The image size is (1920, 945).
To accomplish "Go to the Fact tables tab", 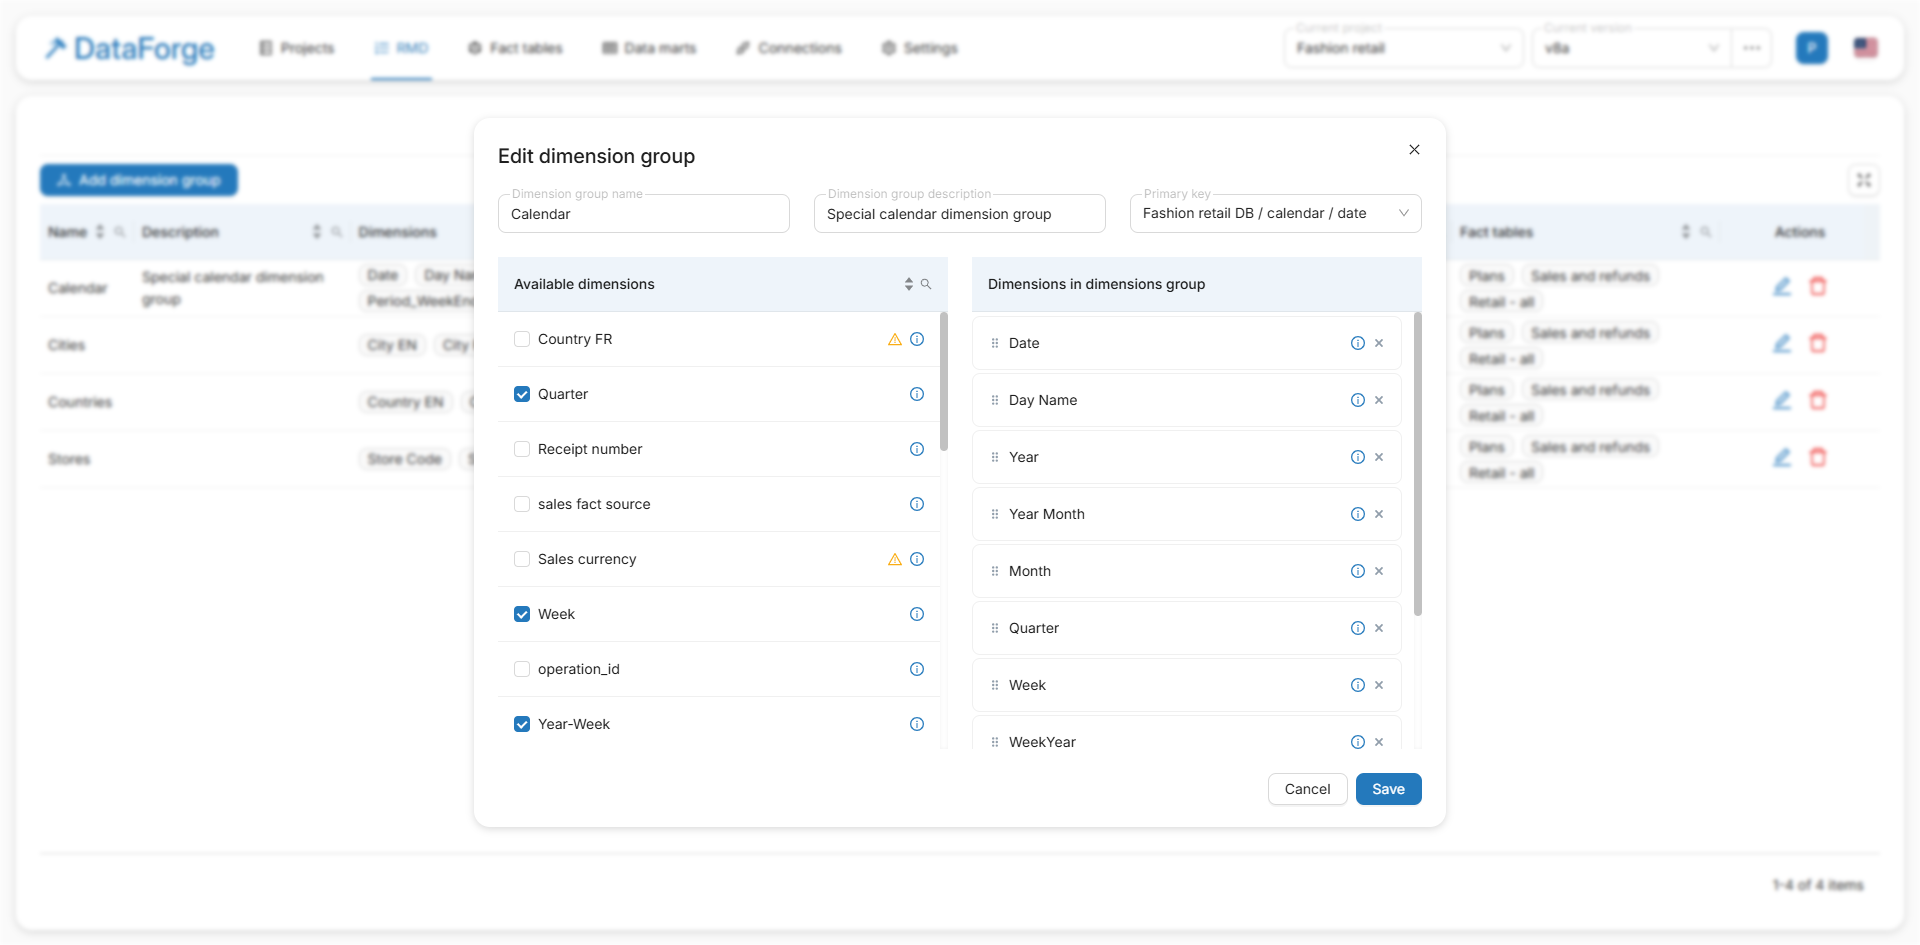I will point(515,48).
